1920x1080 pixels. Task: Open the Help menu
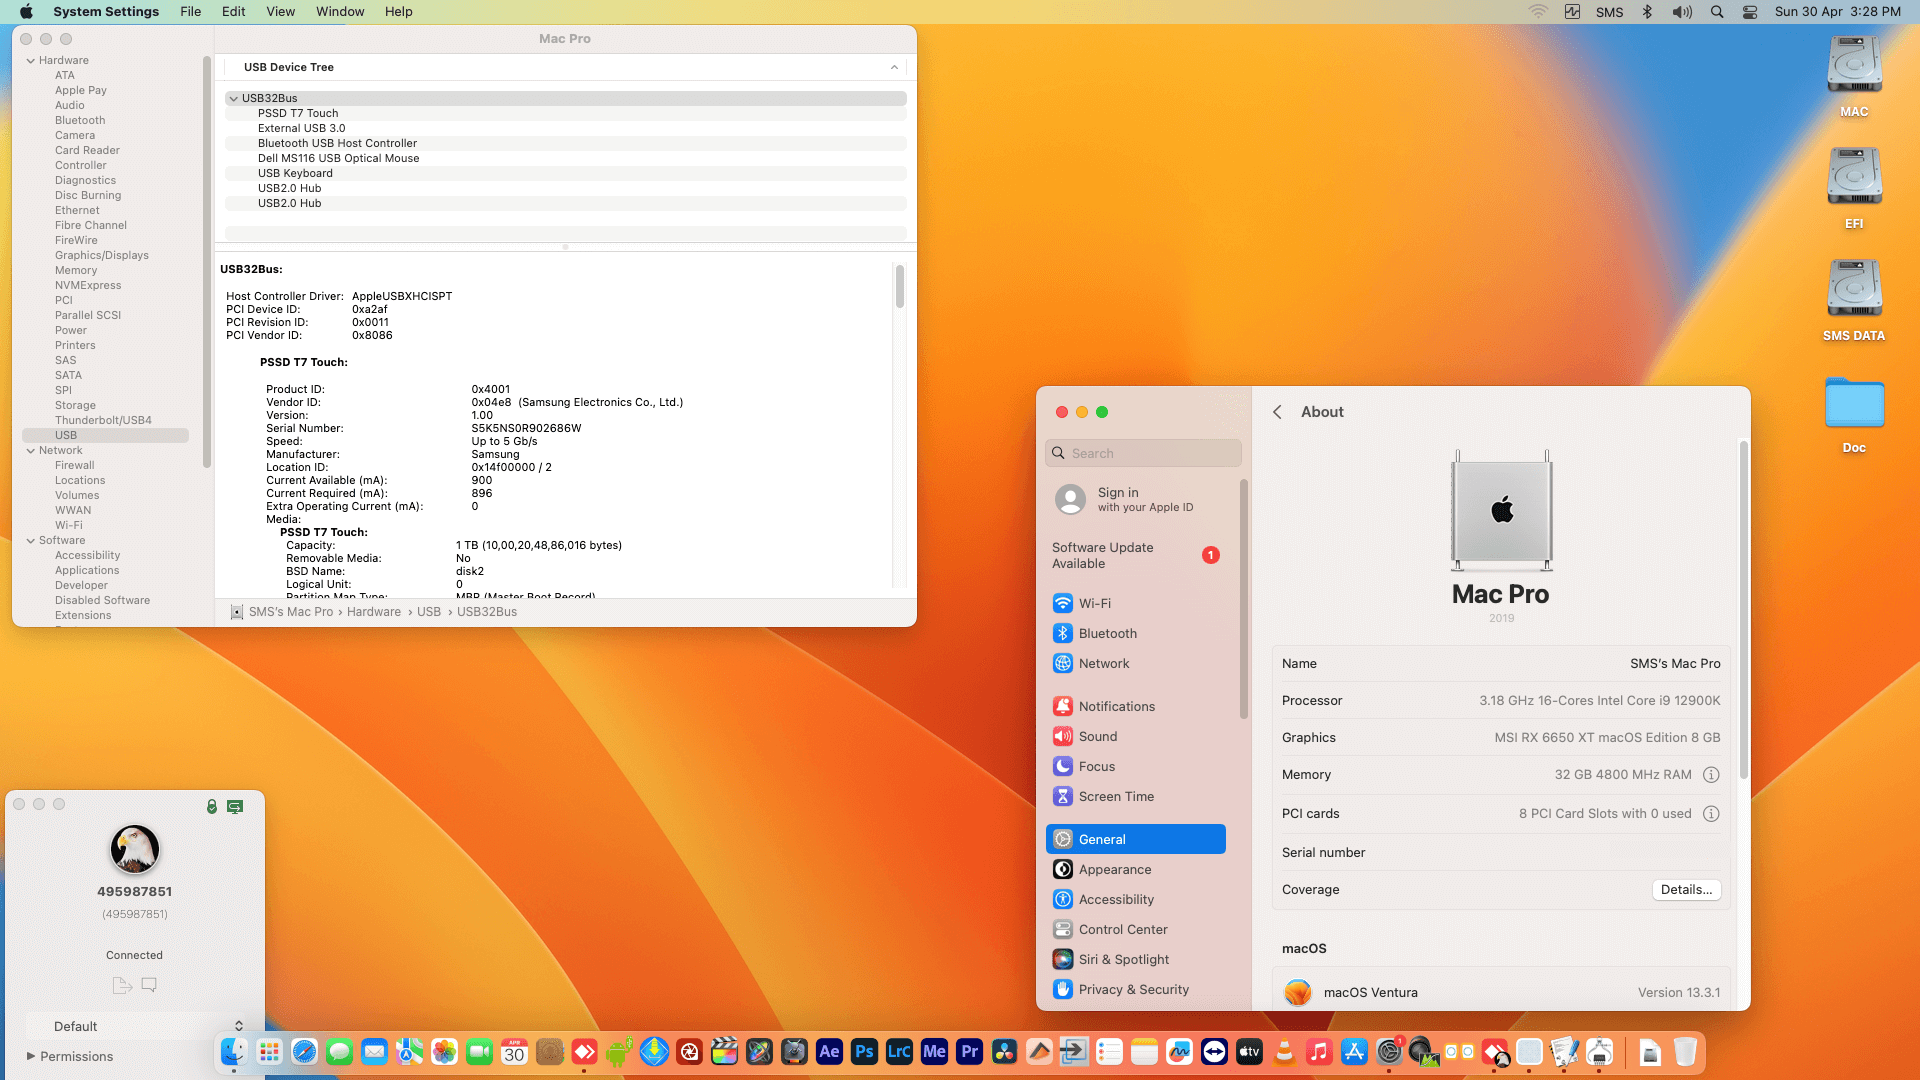[x=399, y=12]
